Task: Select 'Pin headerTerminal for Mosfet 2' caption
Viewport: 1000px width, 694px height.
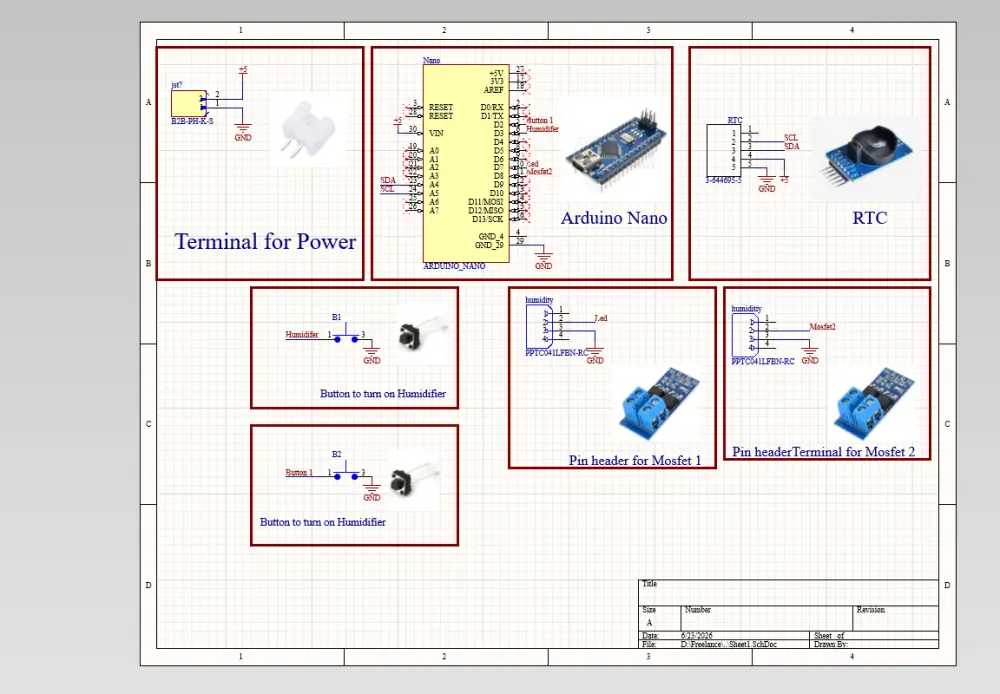Action: pyautogui.click(x=823, y=452)
